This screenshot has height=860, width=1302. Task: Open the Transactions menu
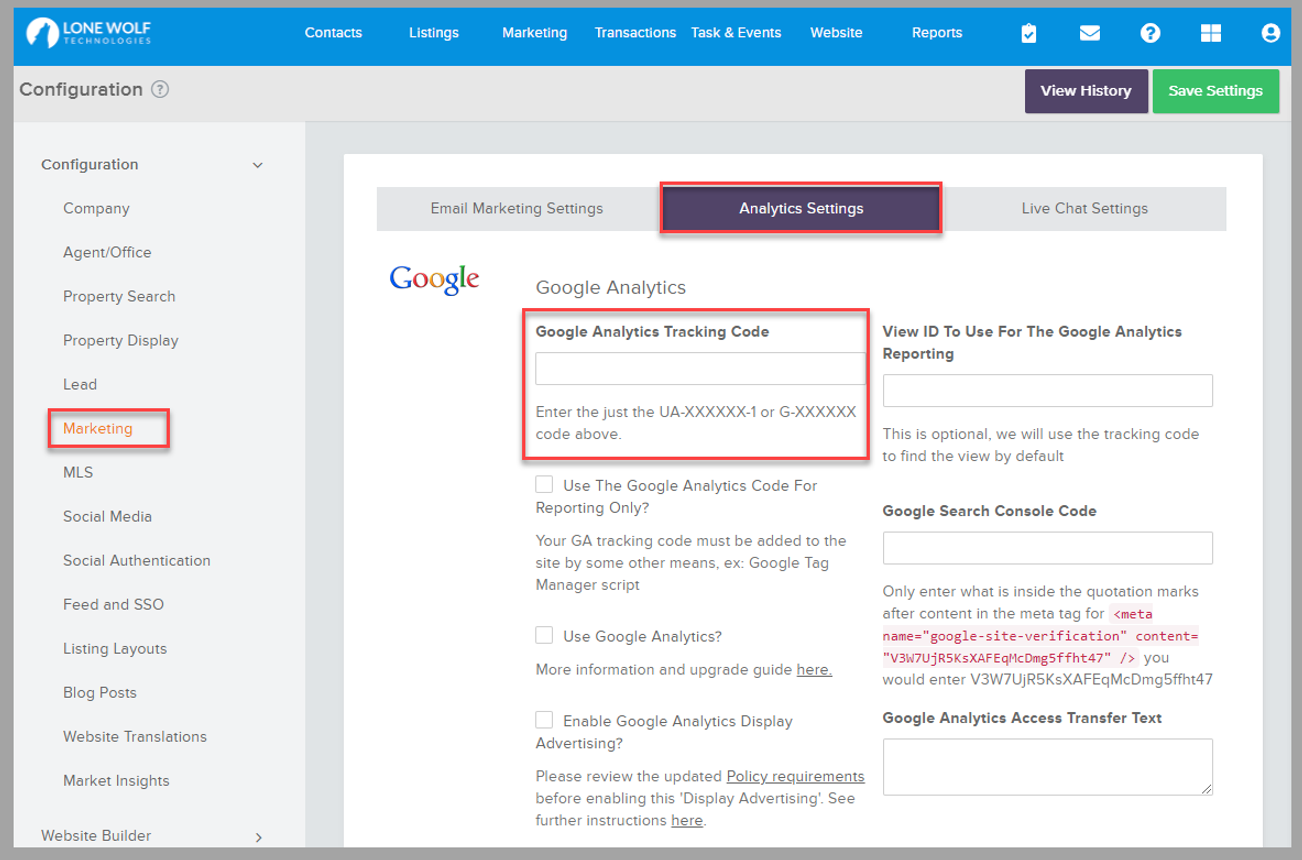(x=635, y=33)
